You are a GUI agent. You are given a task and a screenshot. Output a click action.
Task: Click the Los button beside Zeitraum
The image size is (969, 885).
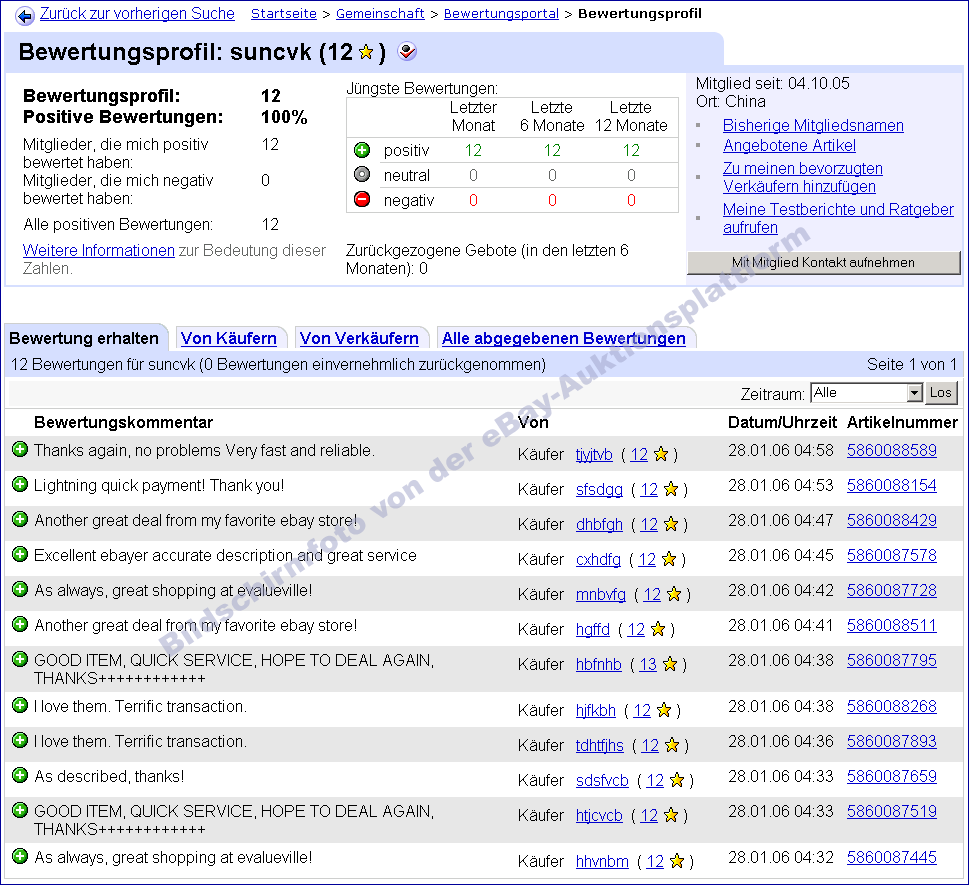pyautogui.click(x=941, y=392)
